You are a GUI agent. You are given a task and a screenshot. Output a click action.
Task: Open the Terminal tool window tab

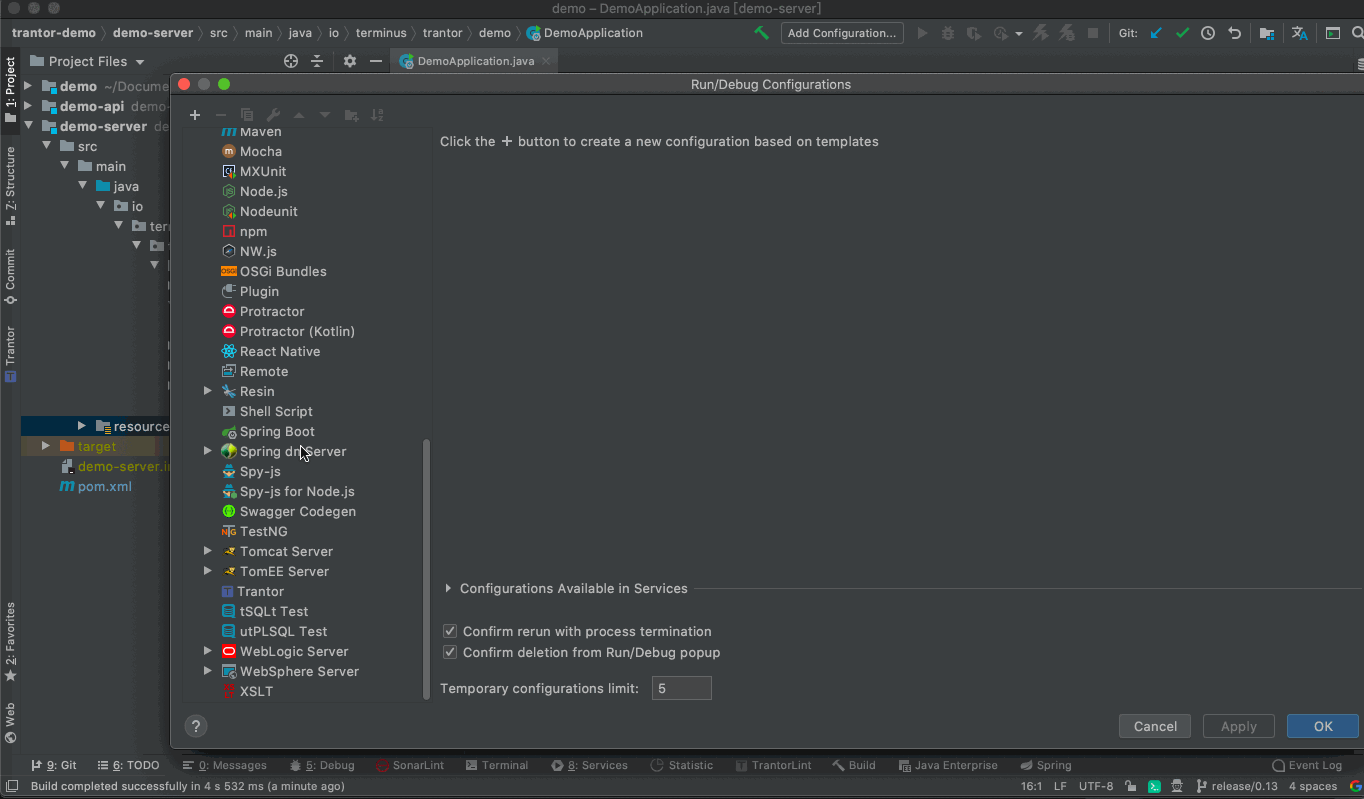495,765
